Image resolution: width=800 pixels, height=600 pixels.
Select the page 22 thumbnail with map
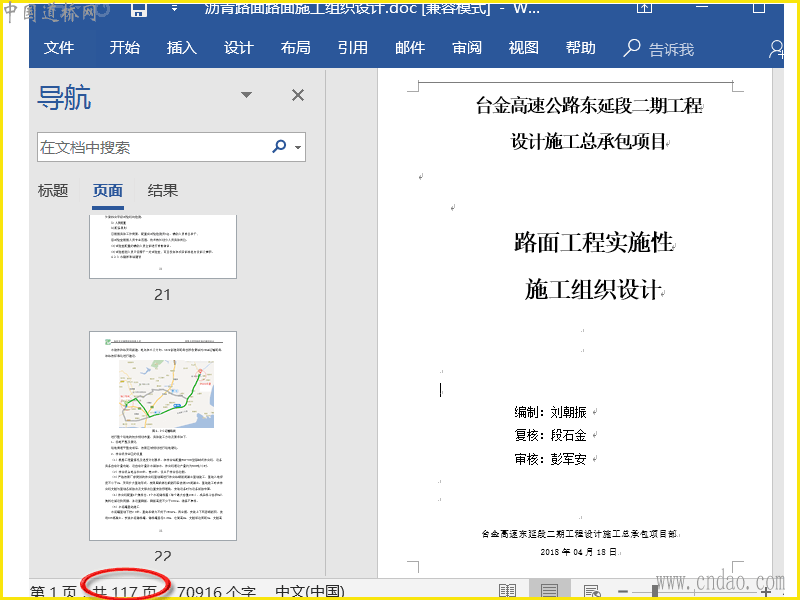point(163,436)
